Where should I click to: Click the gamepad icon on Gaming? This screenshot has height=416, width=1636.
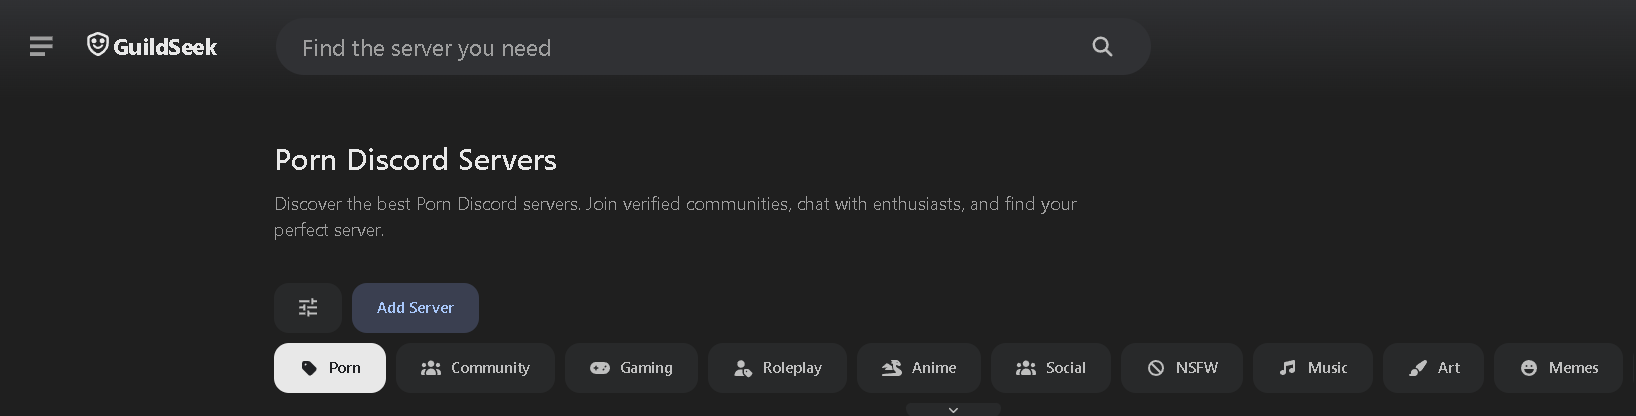click(600, 368)
